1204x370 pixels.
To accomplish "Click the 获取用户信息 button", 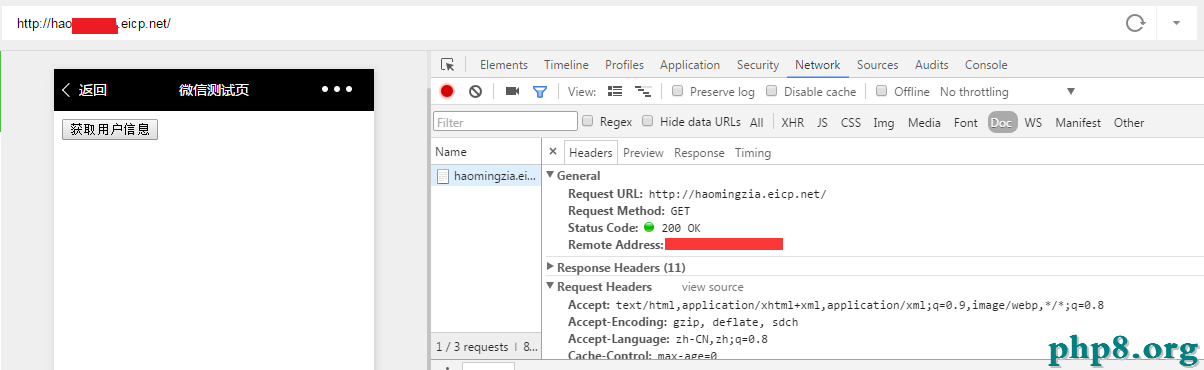I will tap(110, 130).
